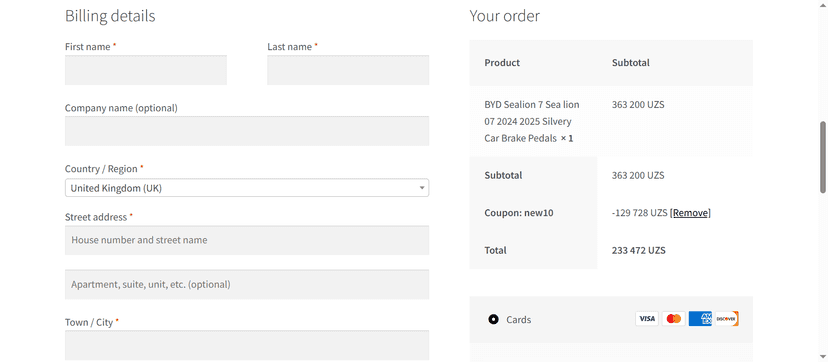The width and height of the screenshot is (828, 362).
Task: Open the Country / Region dropdown arrow
Action: pyautogui.click(x=422, y=188)
